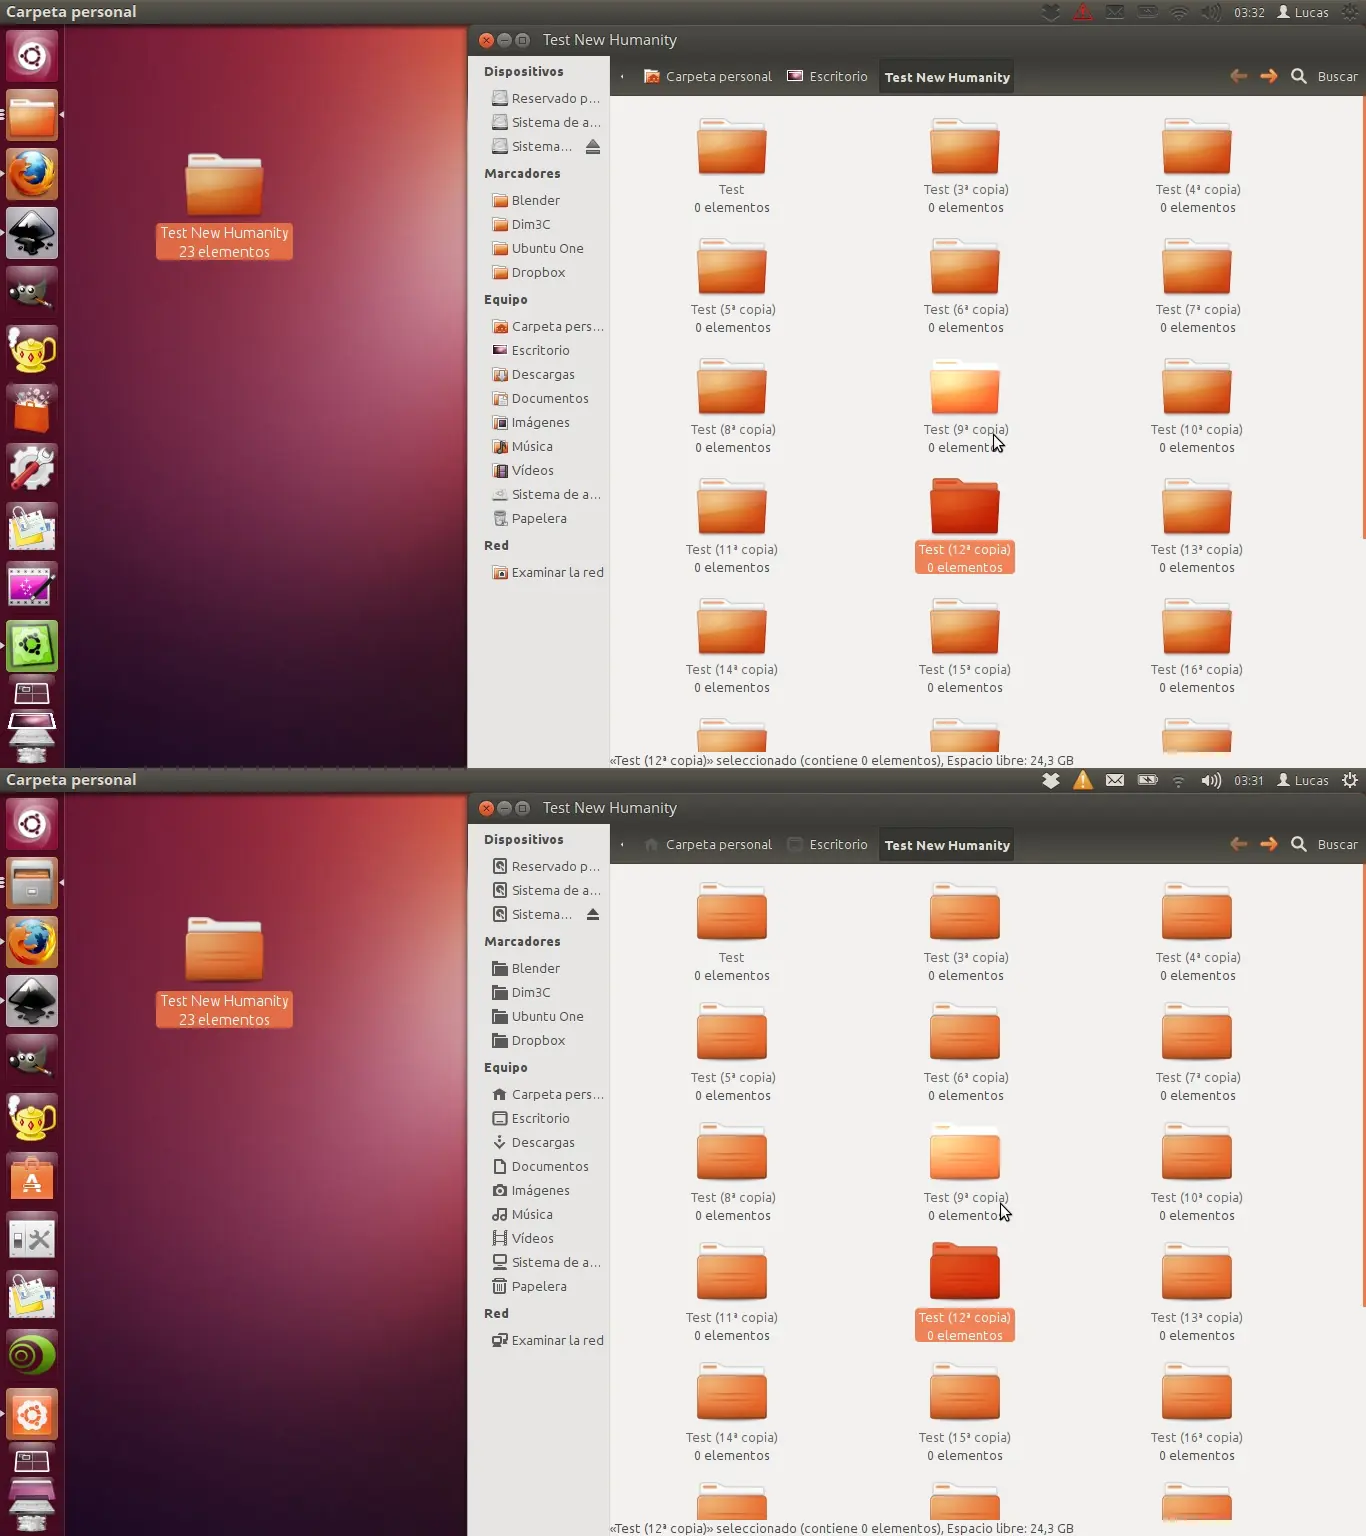Screen dimensions: 1366x1536
Task: Go forward using the arrow in the lower file window
Action: pyautogui.click(x=1269, y=844)
